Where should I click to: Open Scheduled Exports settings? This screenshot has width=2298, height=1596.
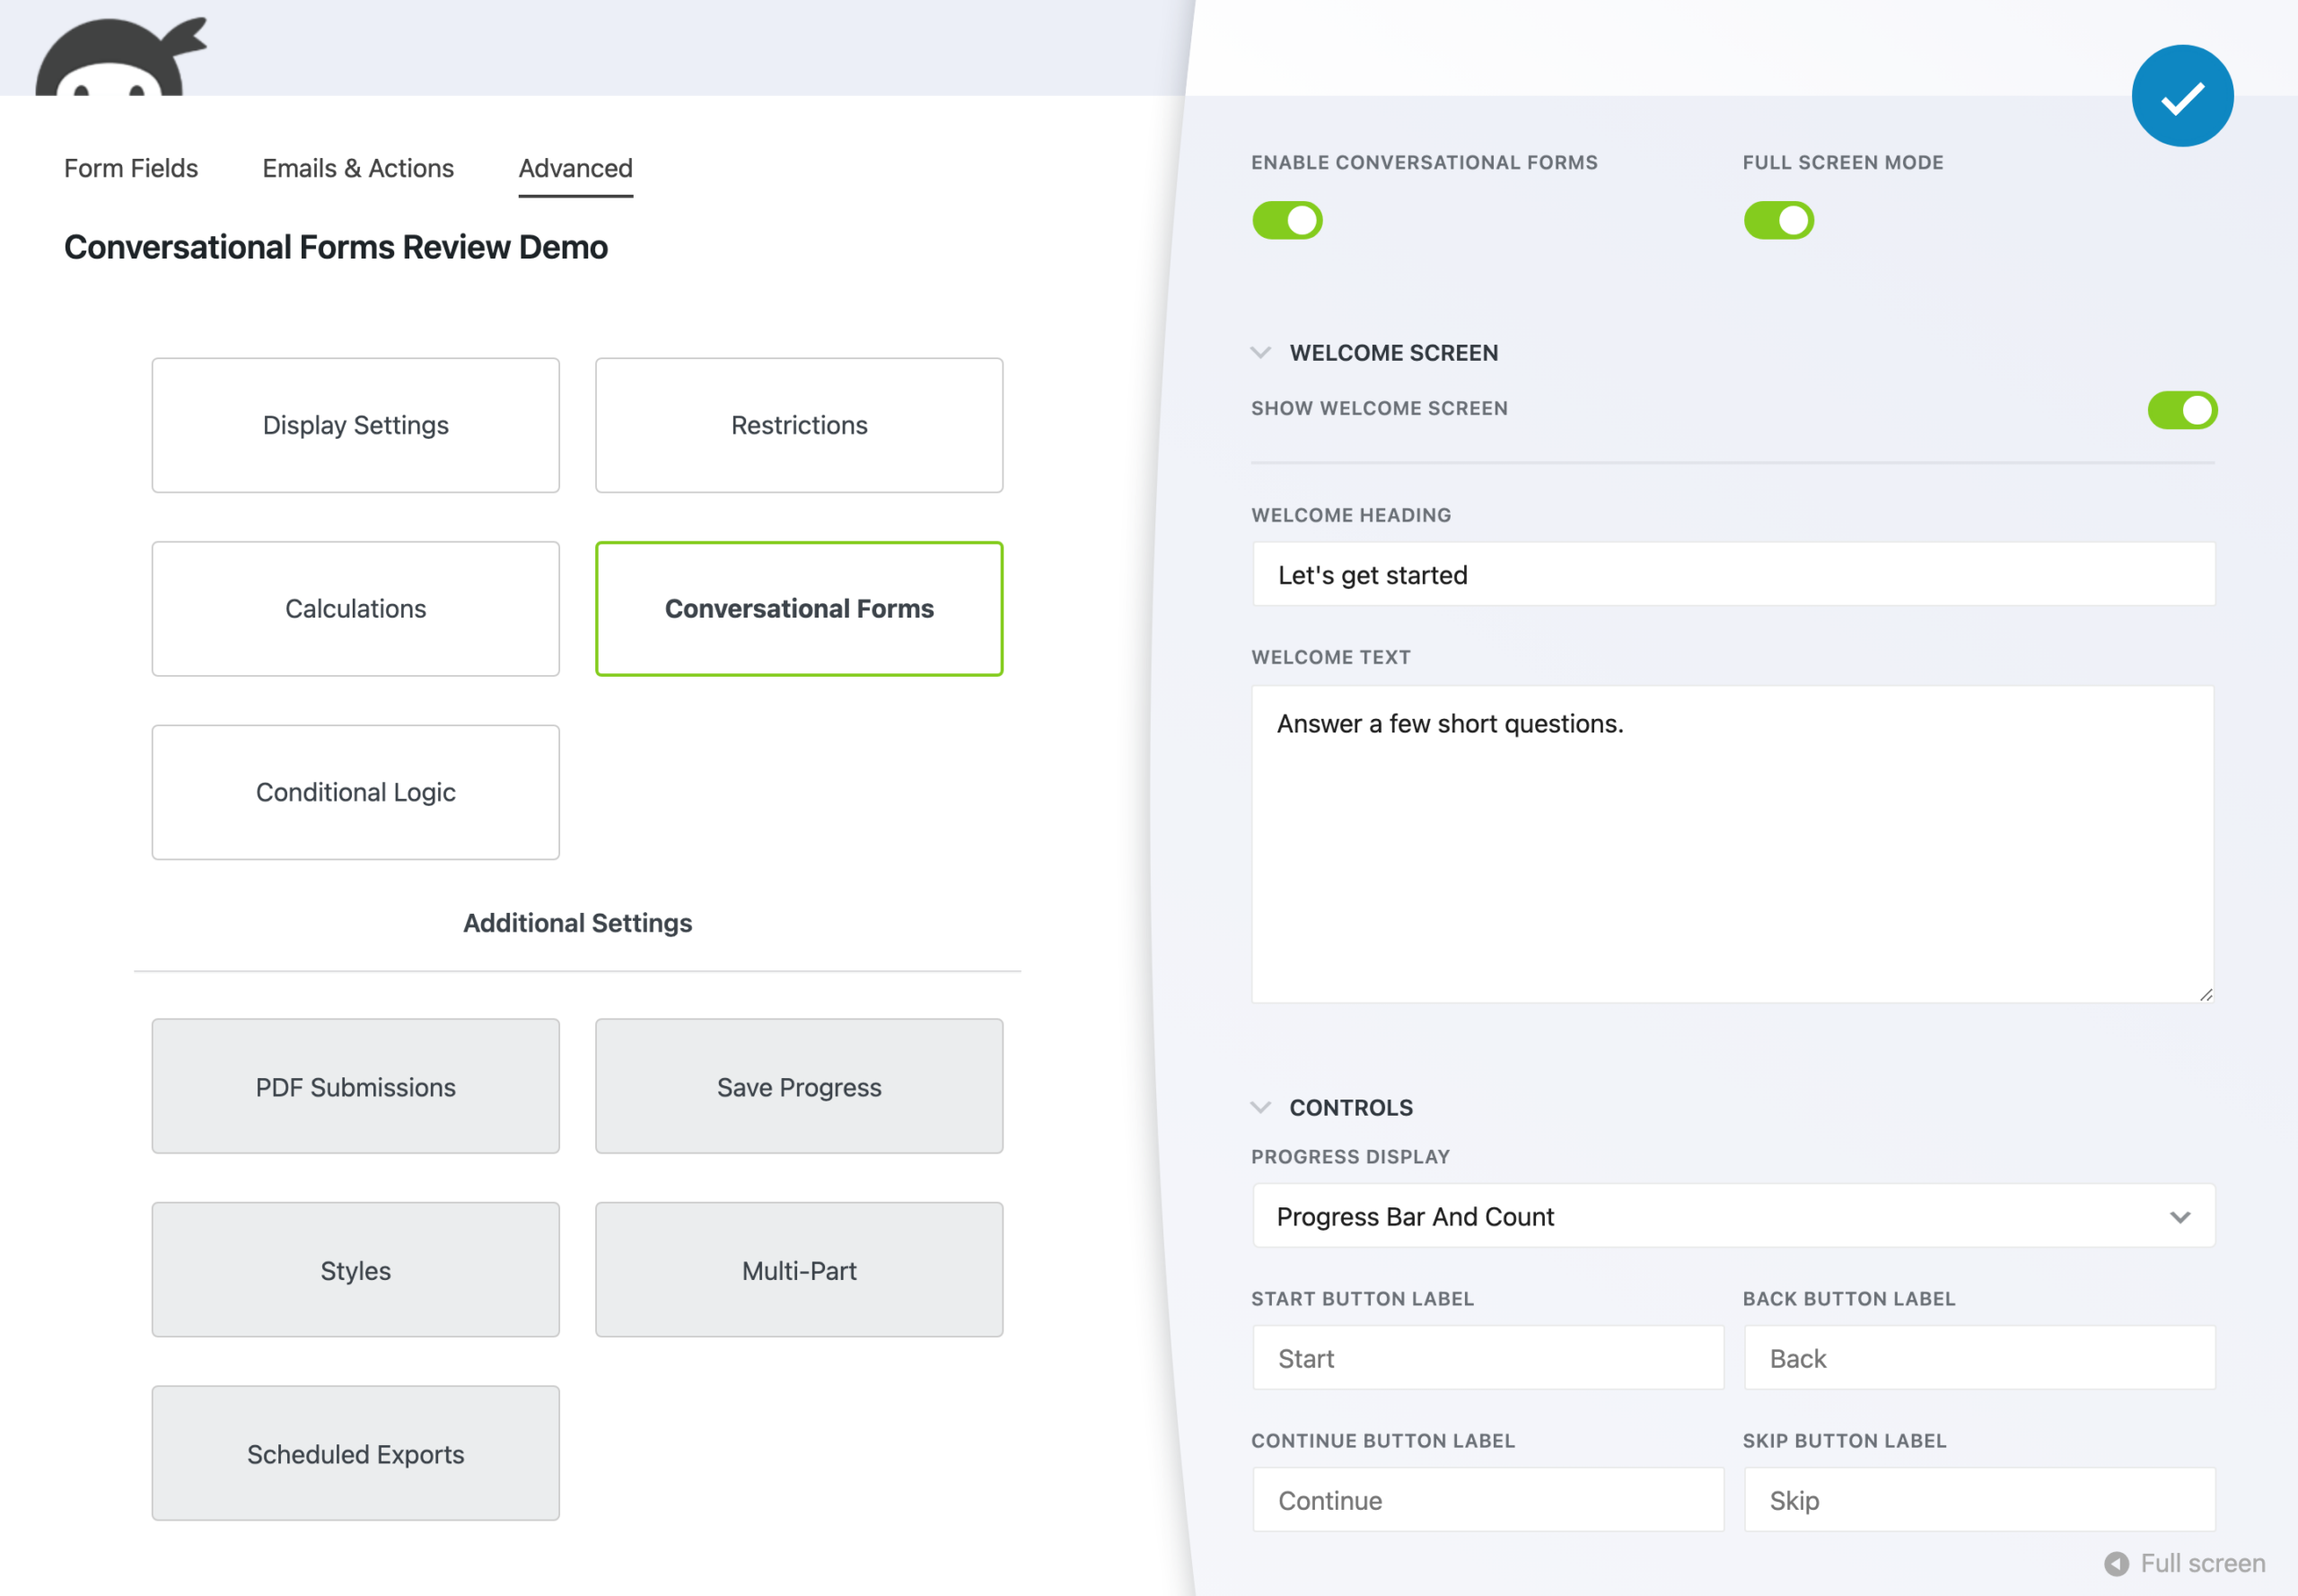[355, 1453]
